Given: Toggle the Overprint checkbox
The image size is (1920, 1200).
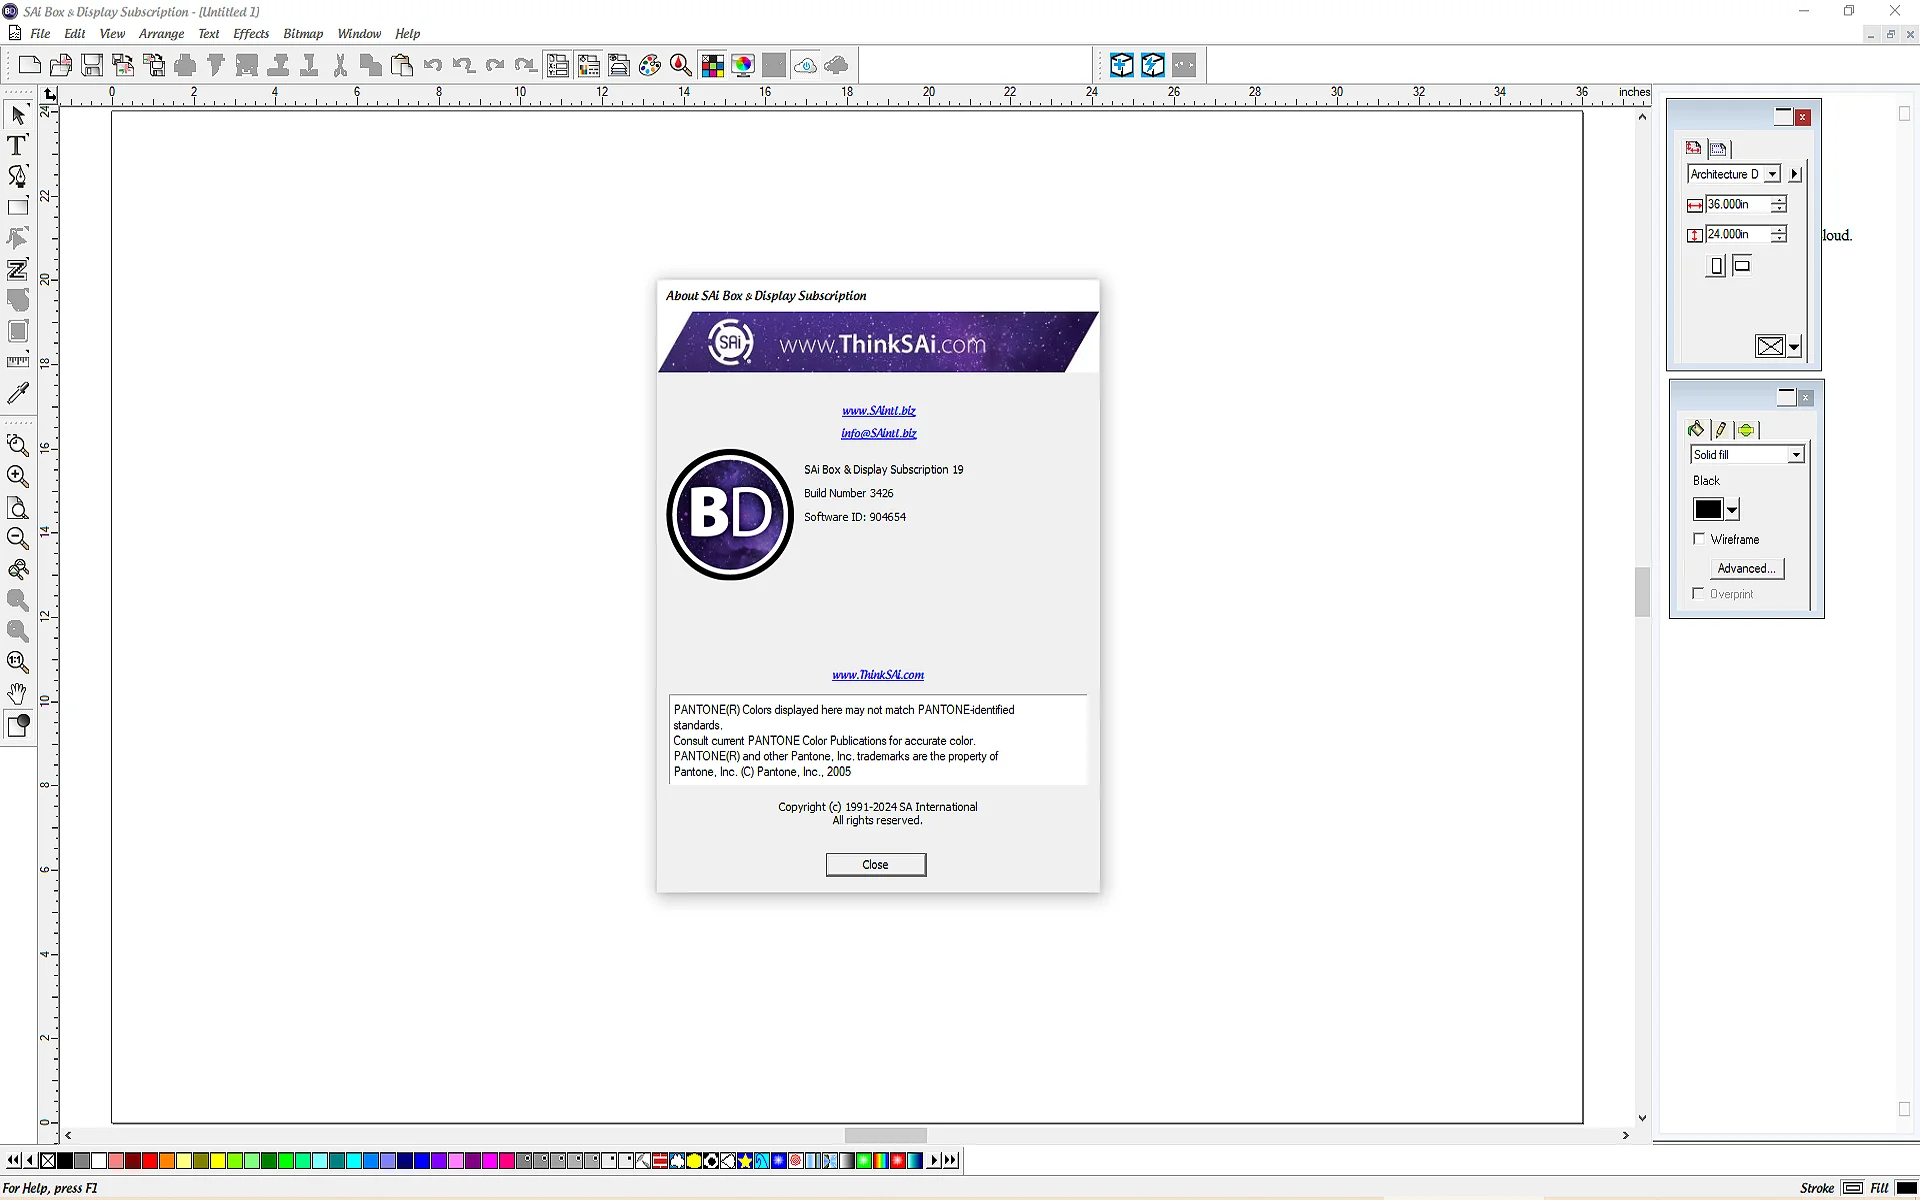Looking at the screenshot, I should point(1699,594).
